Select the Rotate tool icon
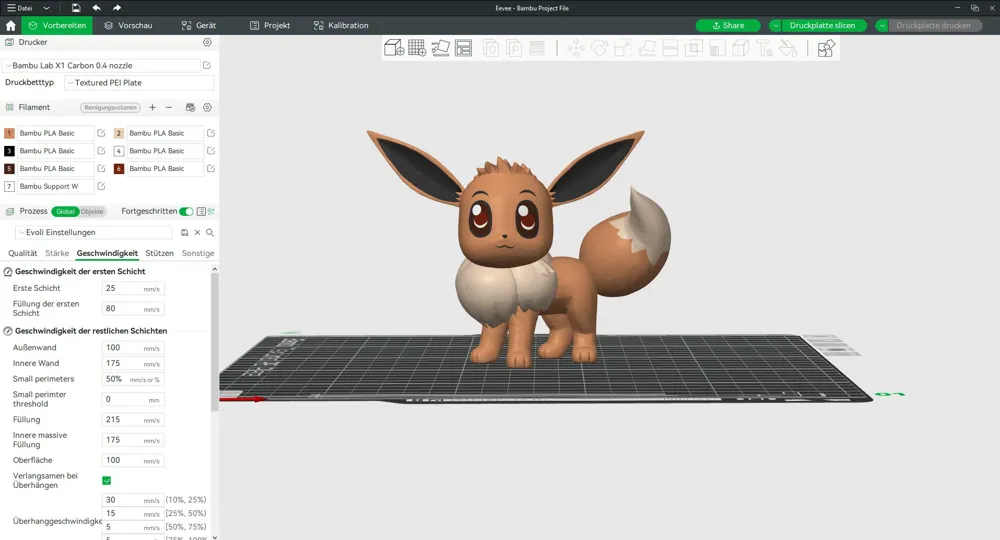Image resolution: width=1000 pixels, height=540 pixels. click(x=599, y=48)
